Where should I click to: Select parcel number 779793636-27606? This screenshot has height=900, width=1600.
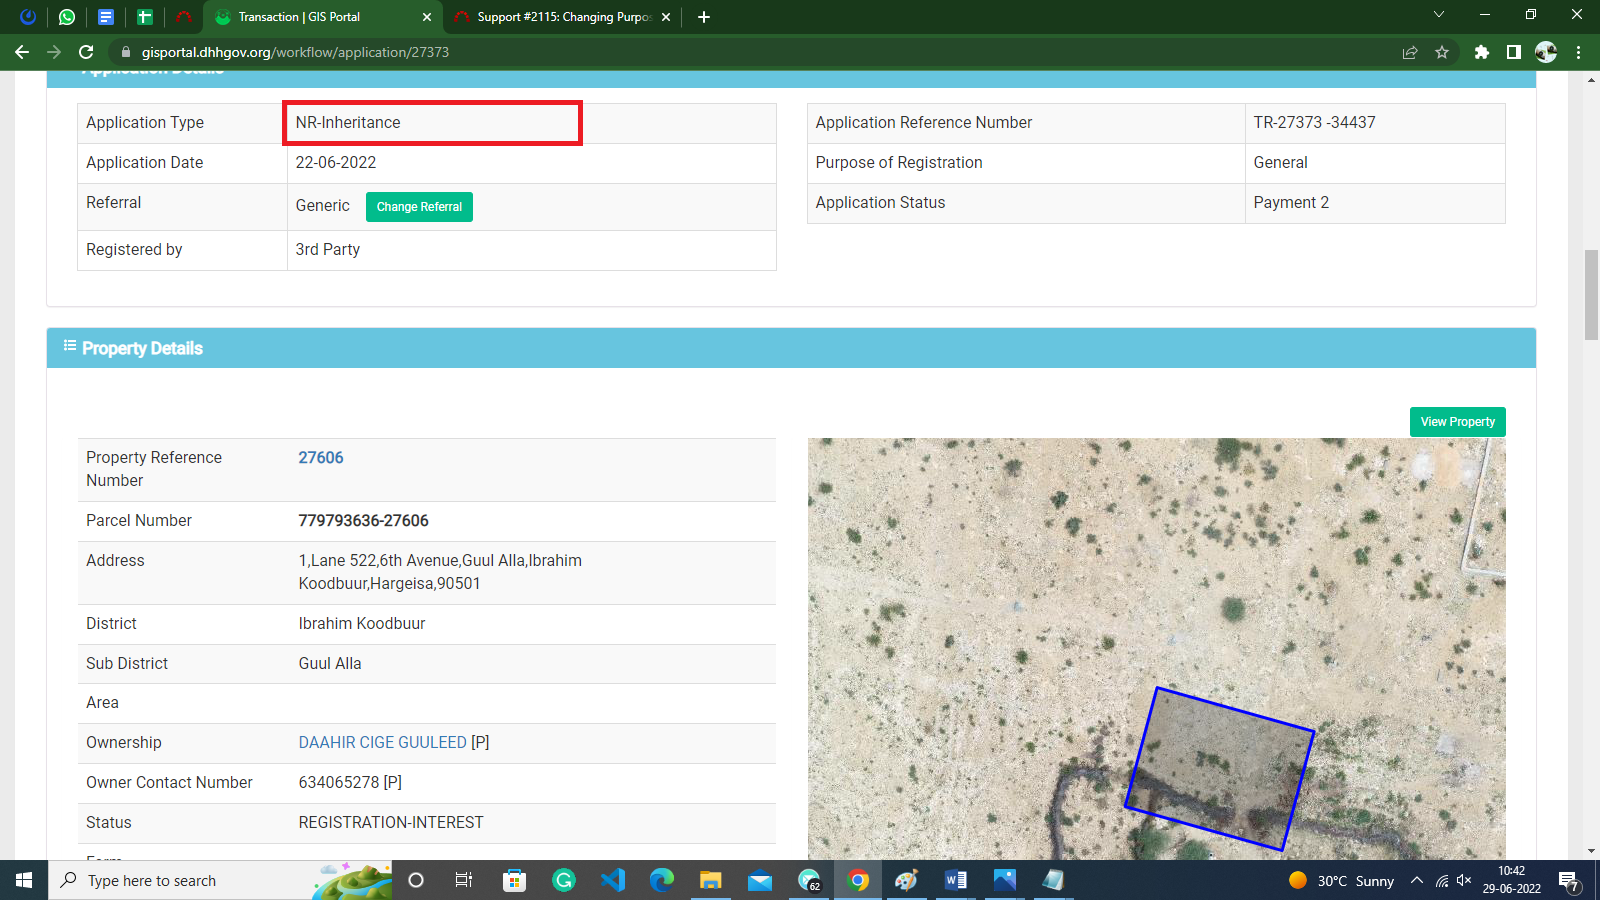click(x=363, y=521)
